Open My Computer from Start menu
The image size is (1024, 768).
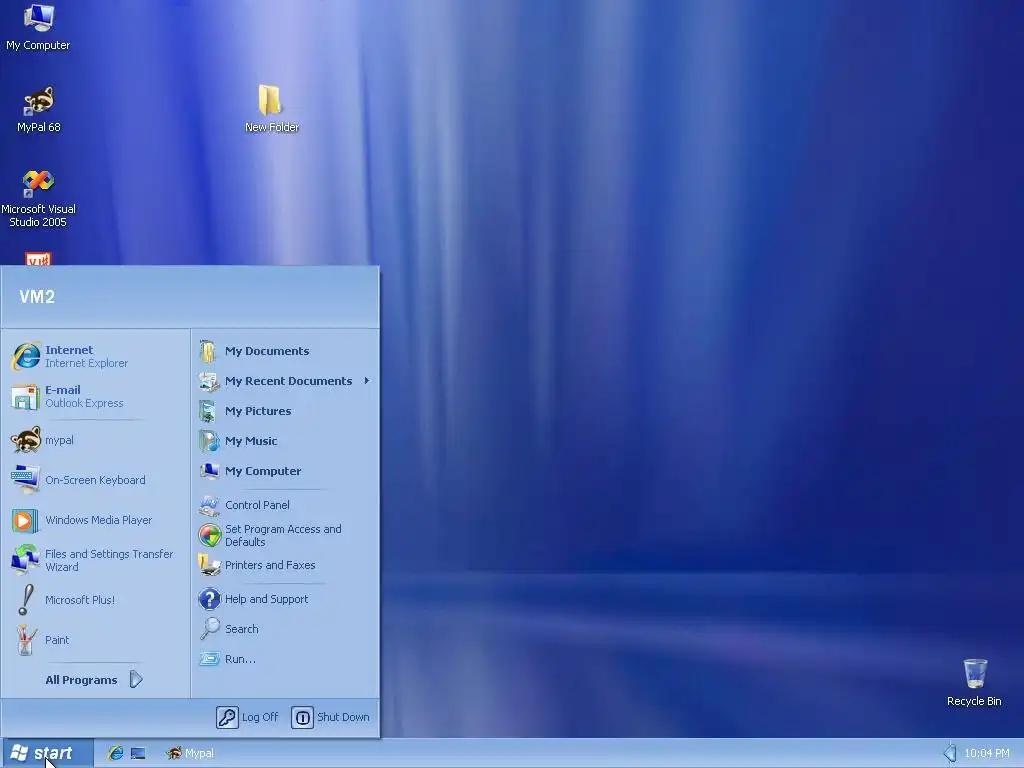[285, 472]
